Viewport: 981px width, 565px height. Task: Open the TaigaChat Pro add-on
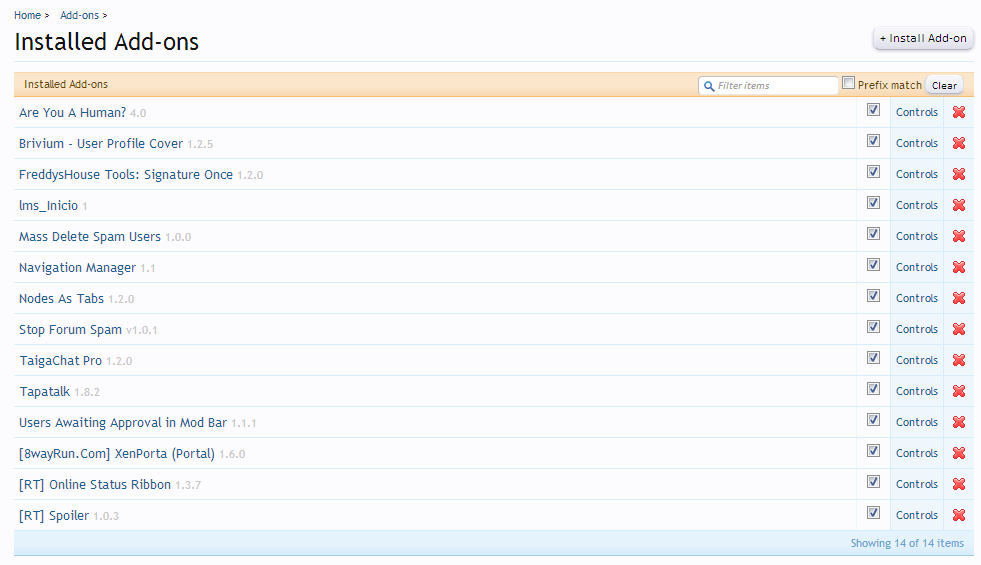[60, 360]
